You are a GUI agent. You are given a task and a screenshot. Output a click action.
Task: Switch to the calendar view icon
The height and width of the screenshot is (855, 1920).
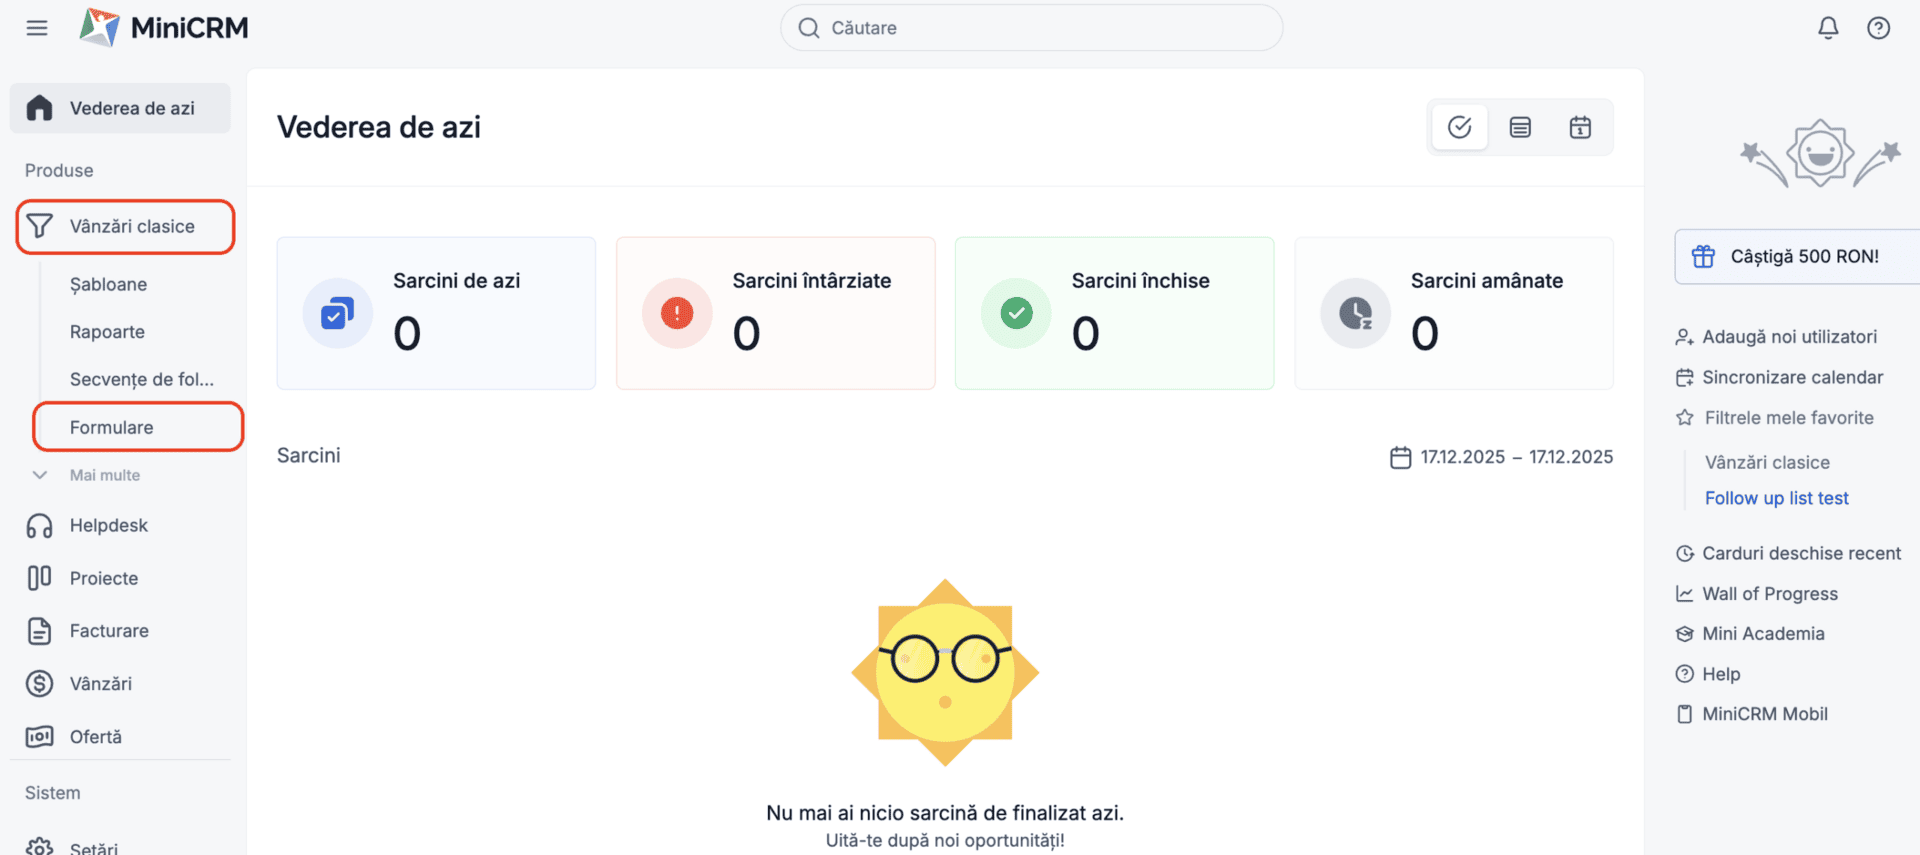tap(1580, 127)
